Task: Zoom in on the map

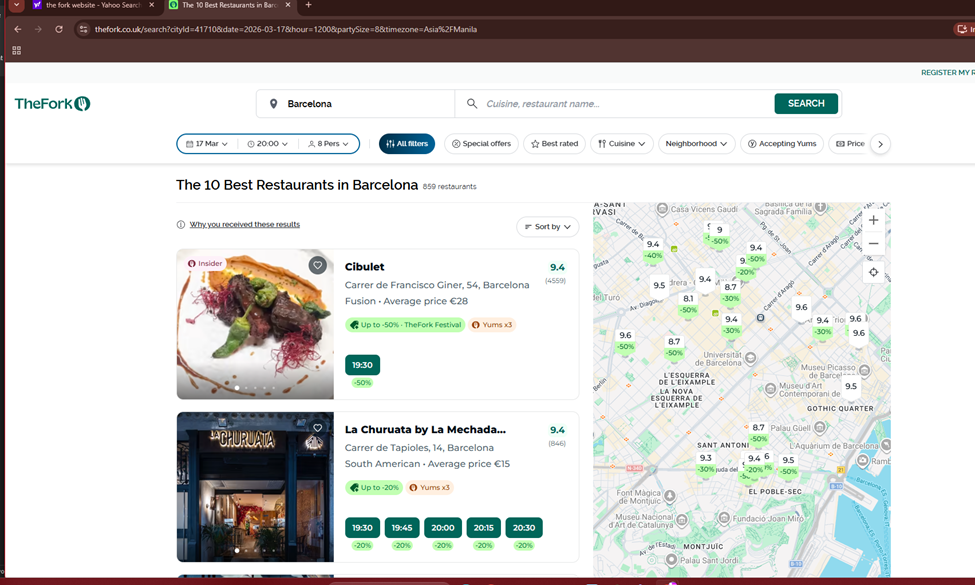Action: 873,220
